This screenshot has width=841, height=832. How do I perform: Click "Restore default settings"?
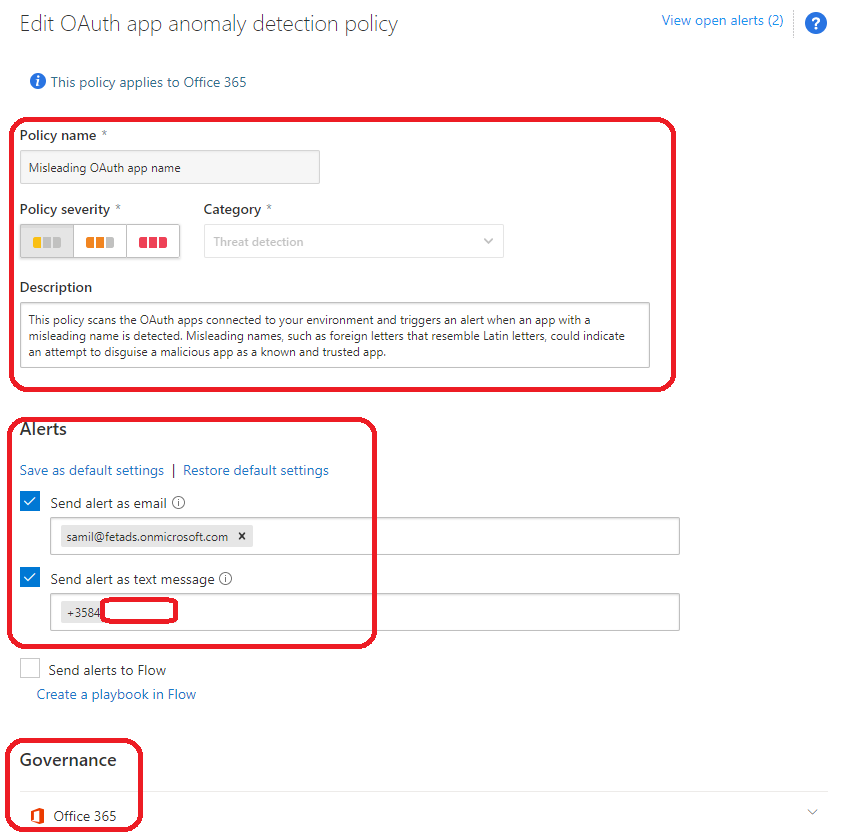(255, 470)
